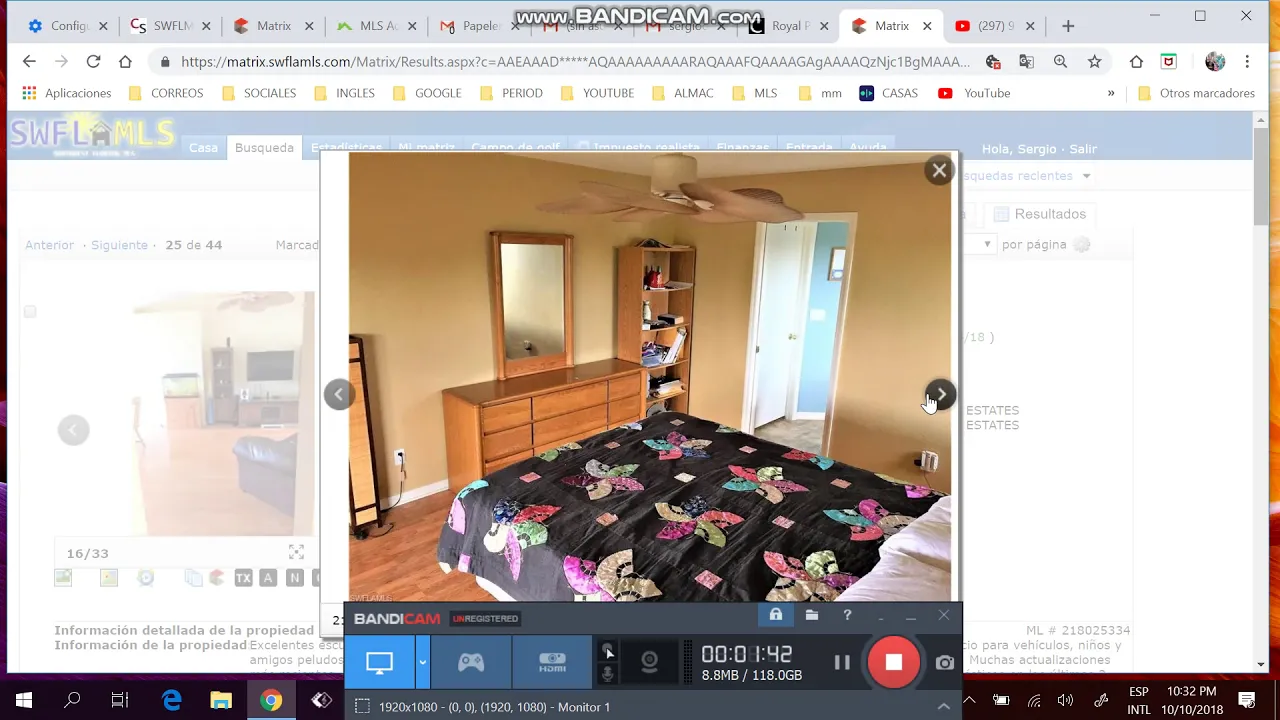Expand listing photo to fullscreen
Screen dimensions: 1280x720
click(x=296, y=552)
